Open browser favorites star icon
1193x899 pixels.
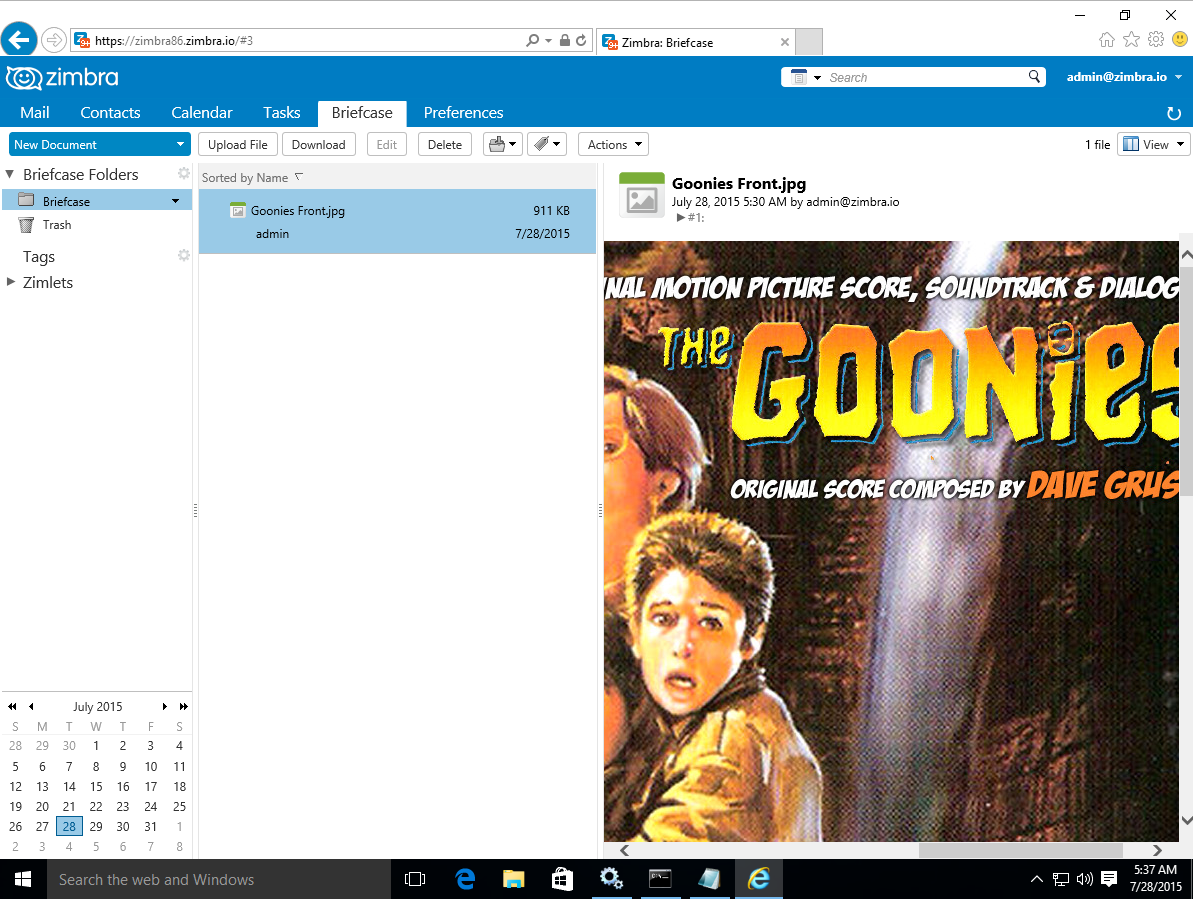tap(1131, 40)
